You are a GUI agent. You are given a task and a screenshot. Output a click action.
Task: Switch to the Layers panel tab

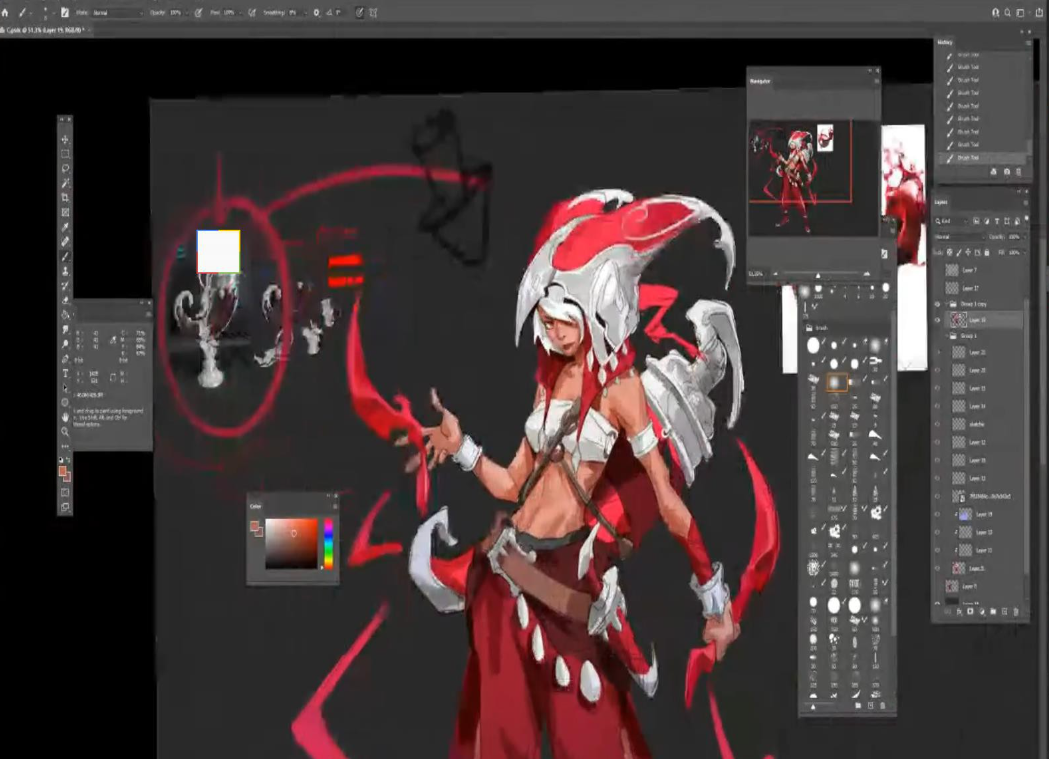[941, 202]
